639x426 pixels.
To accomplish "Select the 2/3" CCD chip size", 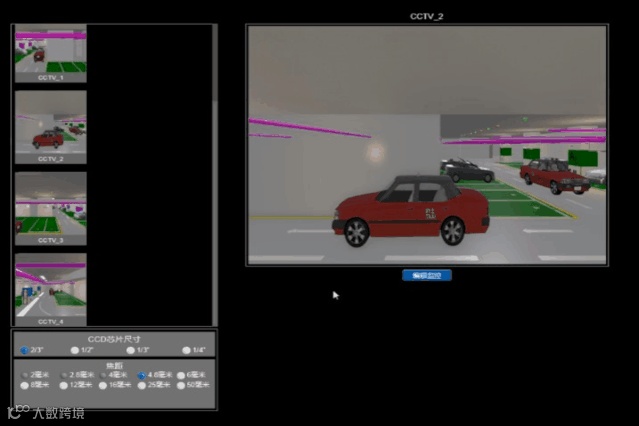I will coord(24,350).
